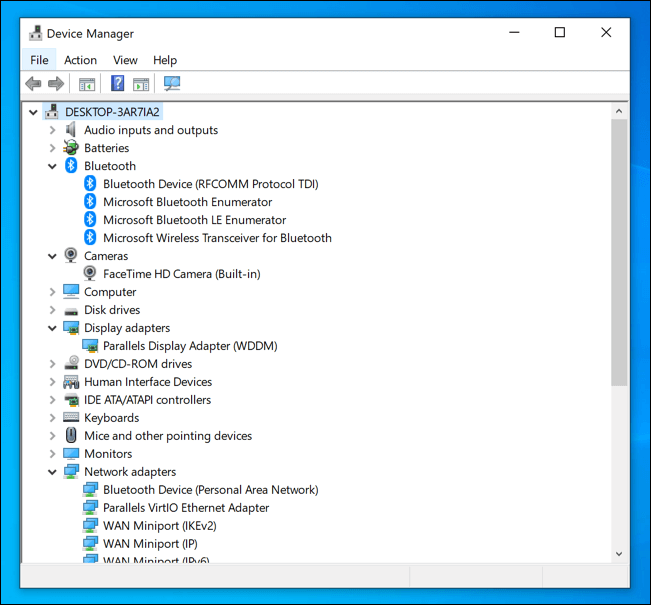Click the Disk drives icon

pyautogui.click(x=71, y=311)
